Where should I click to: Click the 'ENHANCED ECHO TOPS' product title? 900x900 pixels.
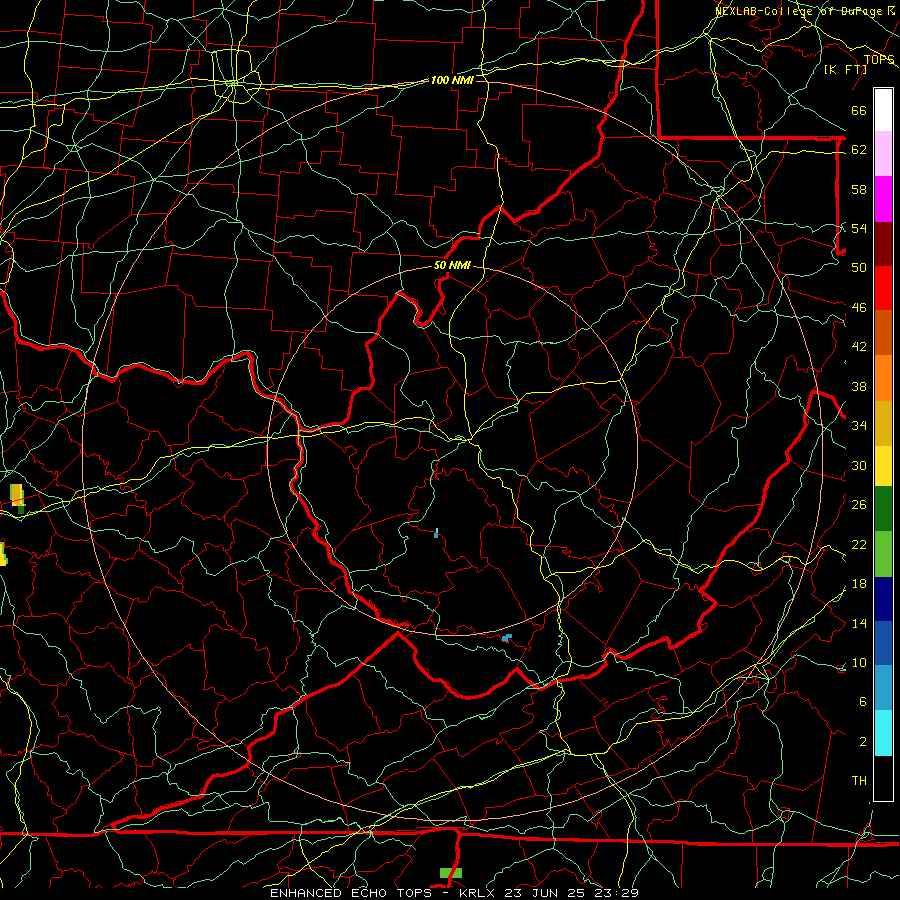click(351, 893)
